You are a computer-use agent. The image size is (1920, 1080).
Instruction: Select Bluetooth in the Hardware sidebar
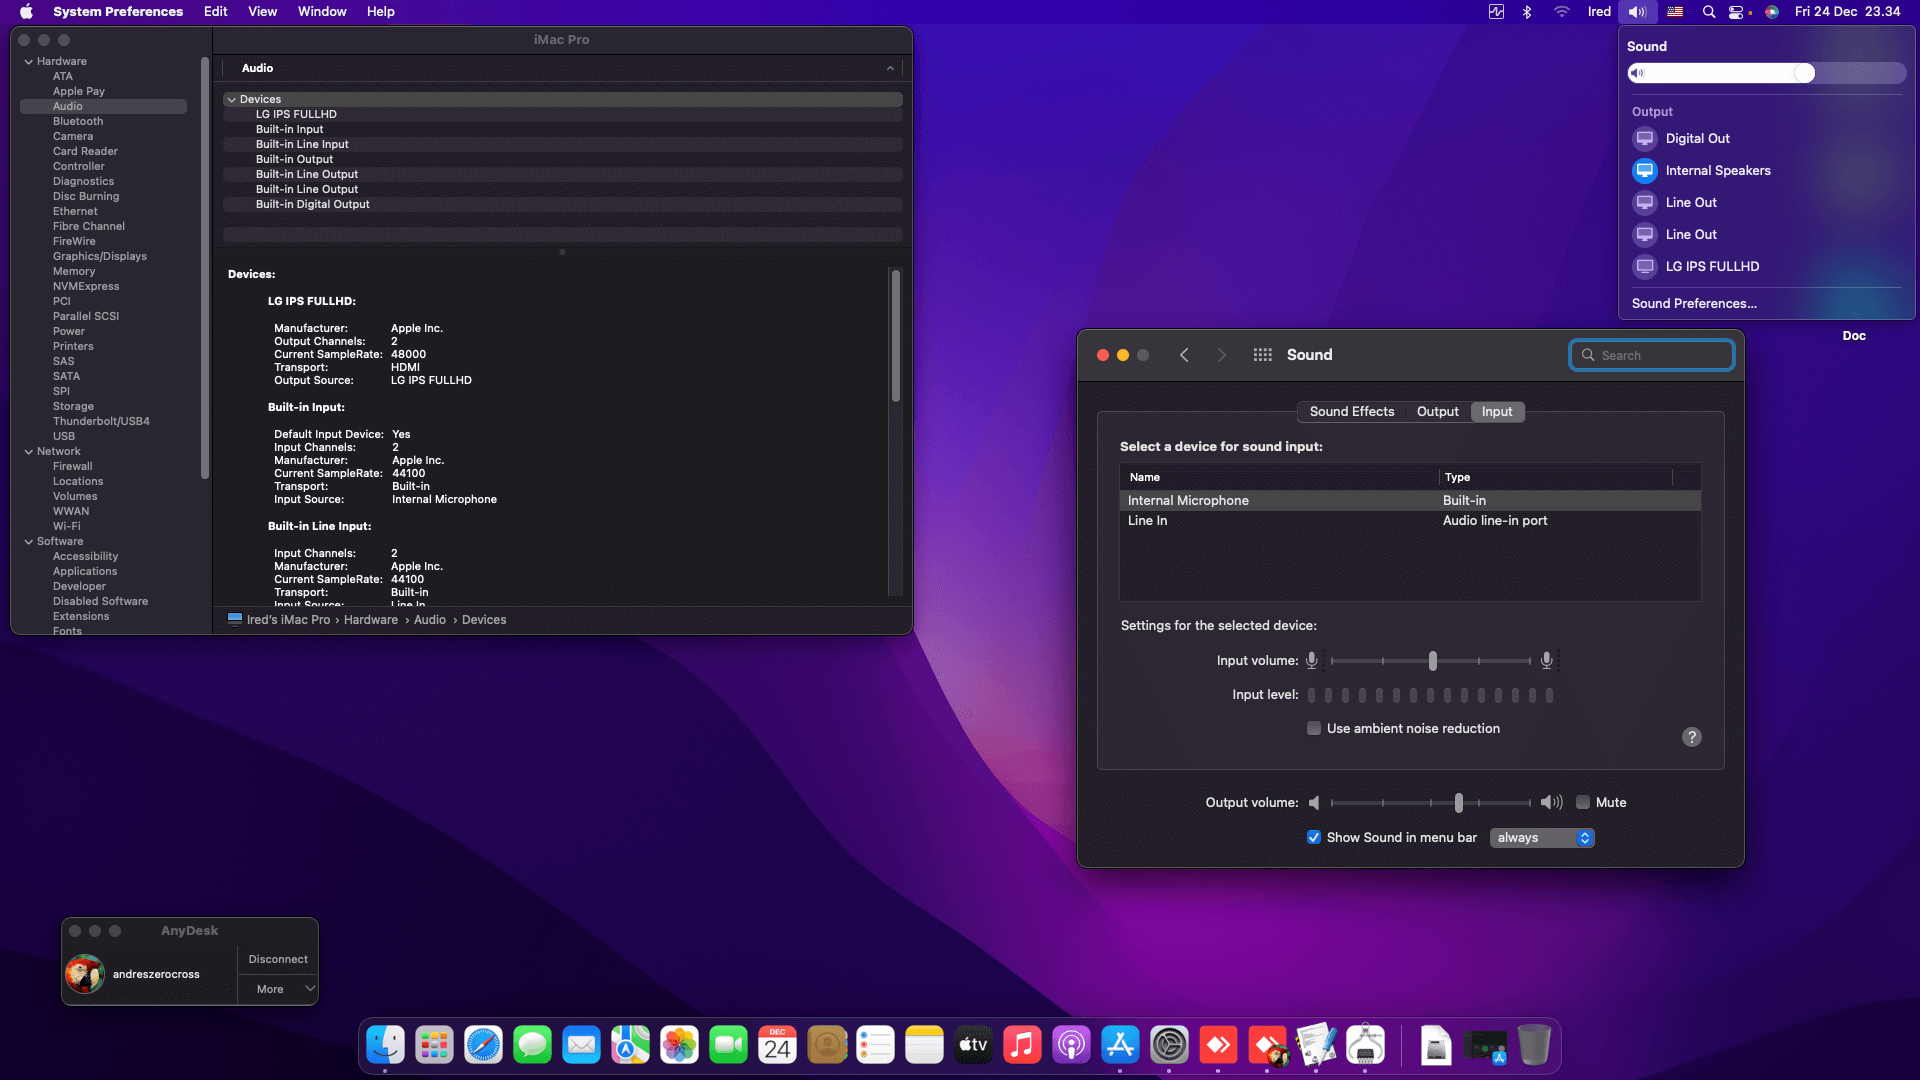click(x=78, y=122)
